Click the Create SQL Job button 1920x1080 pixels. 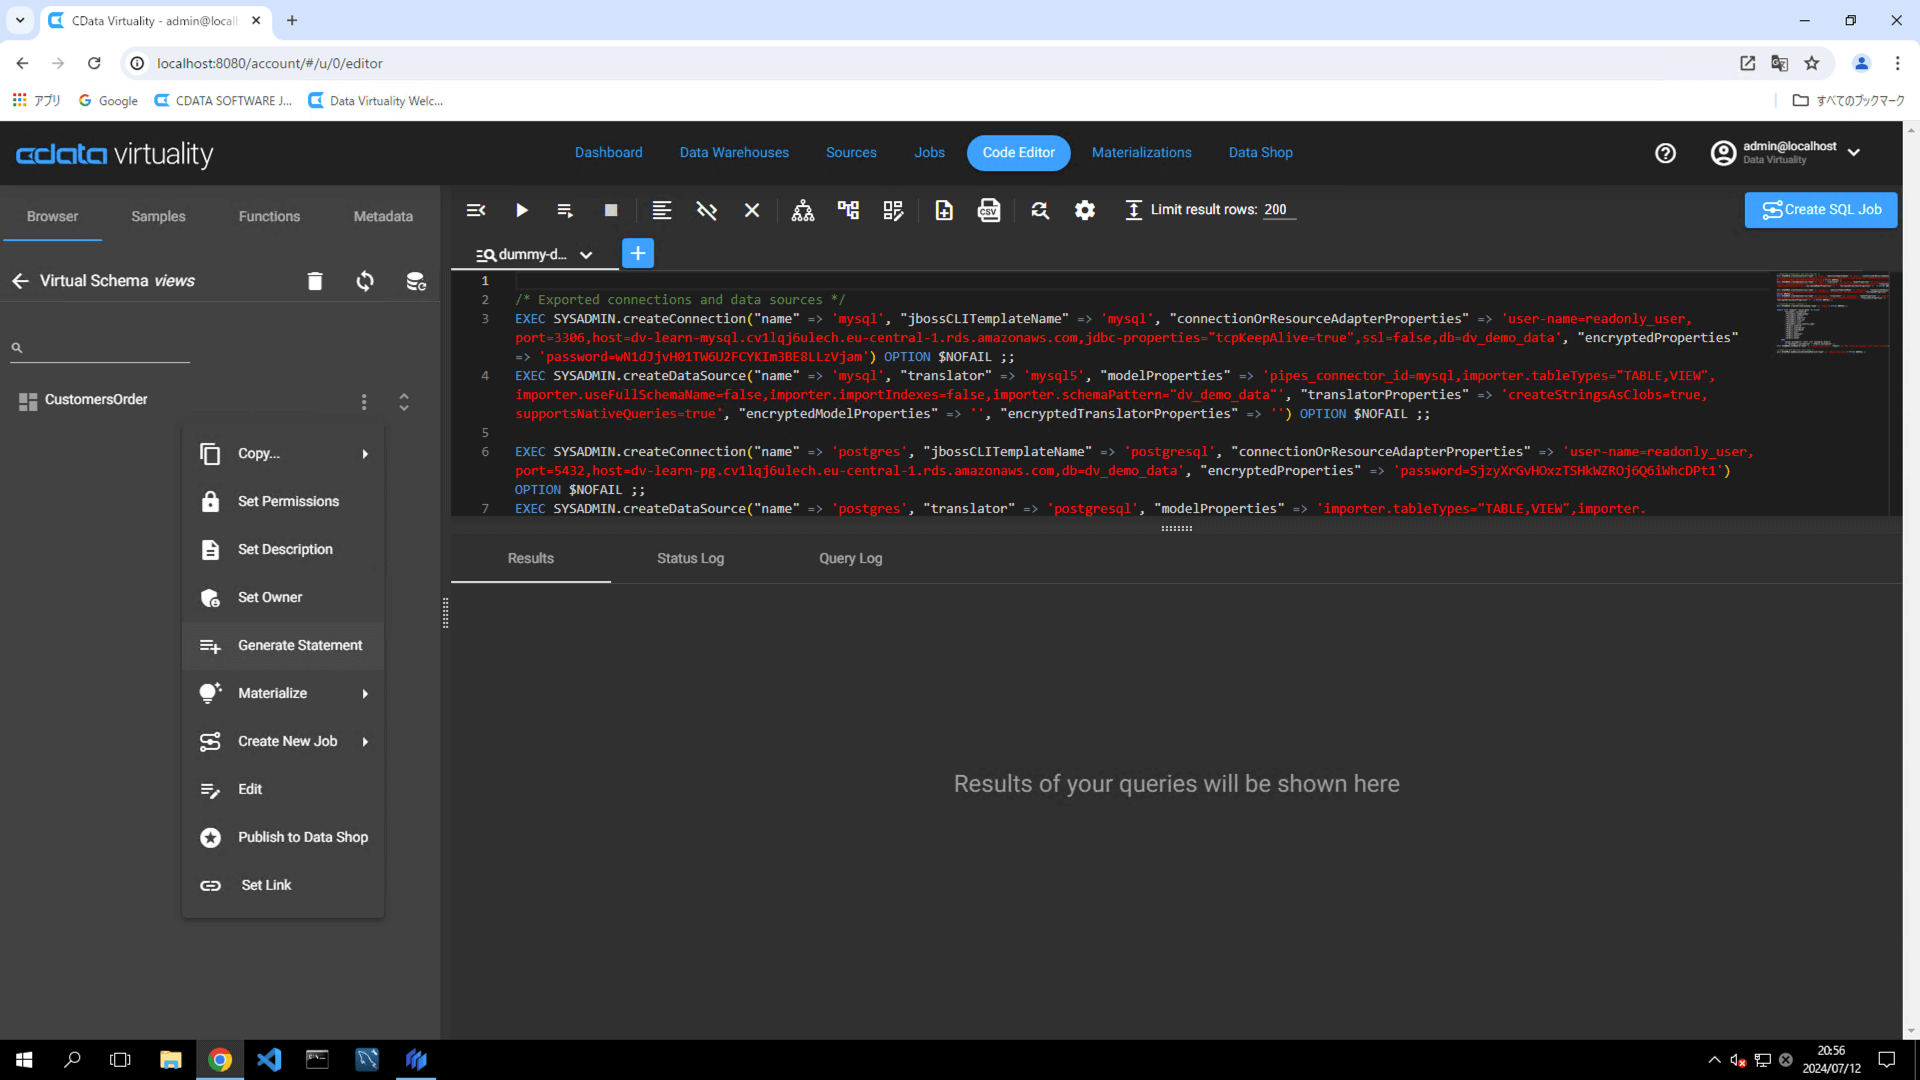tap(1820, 210)
